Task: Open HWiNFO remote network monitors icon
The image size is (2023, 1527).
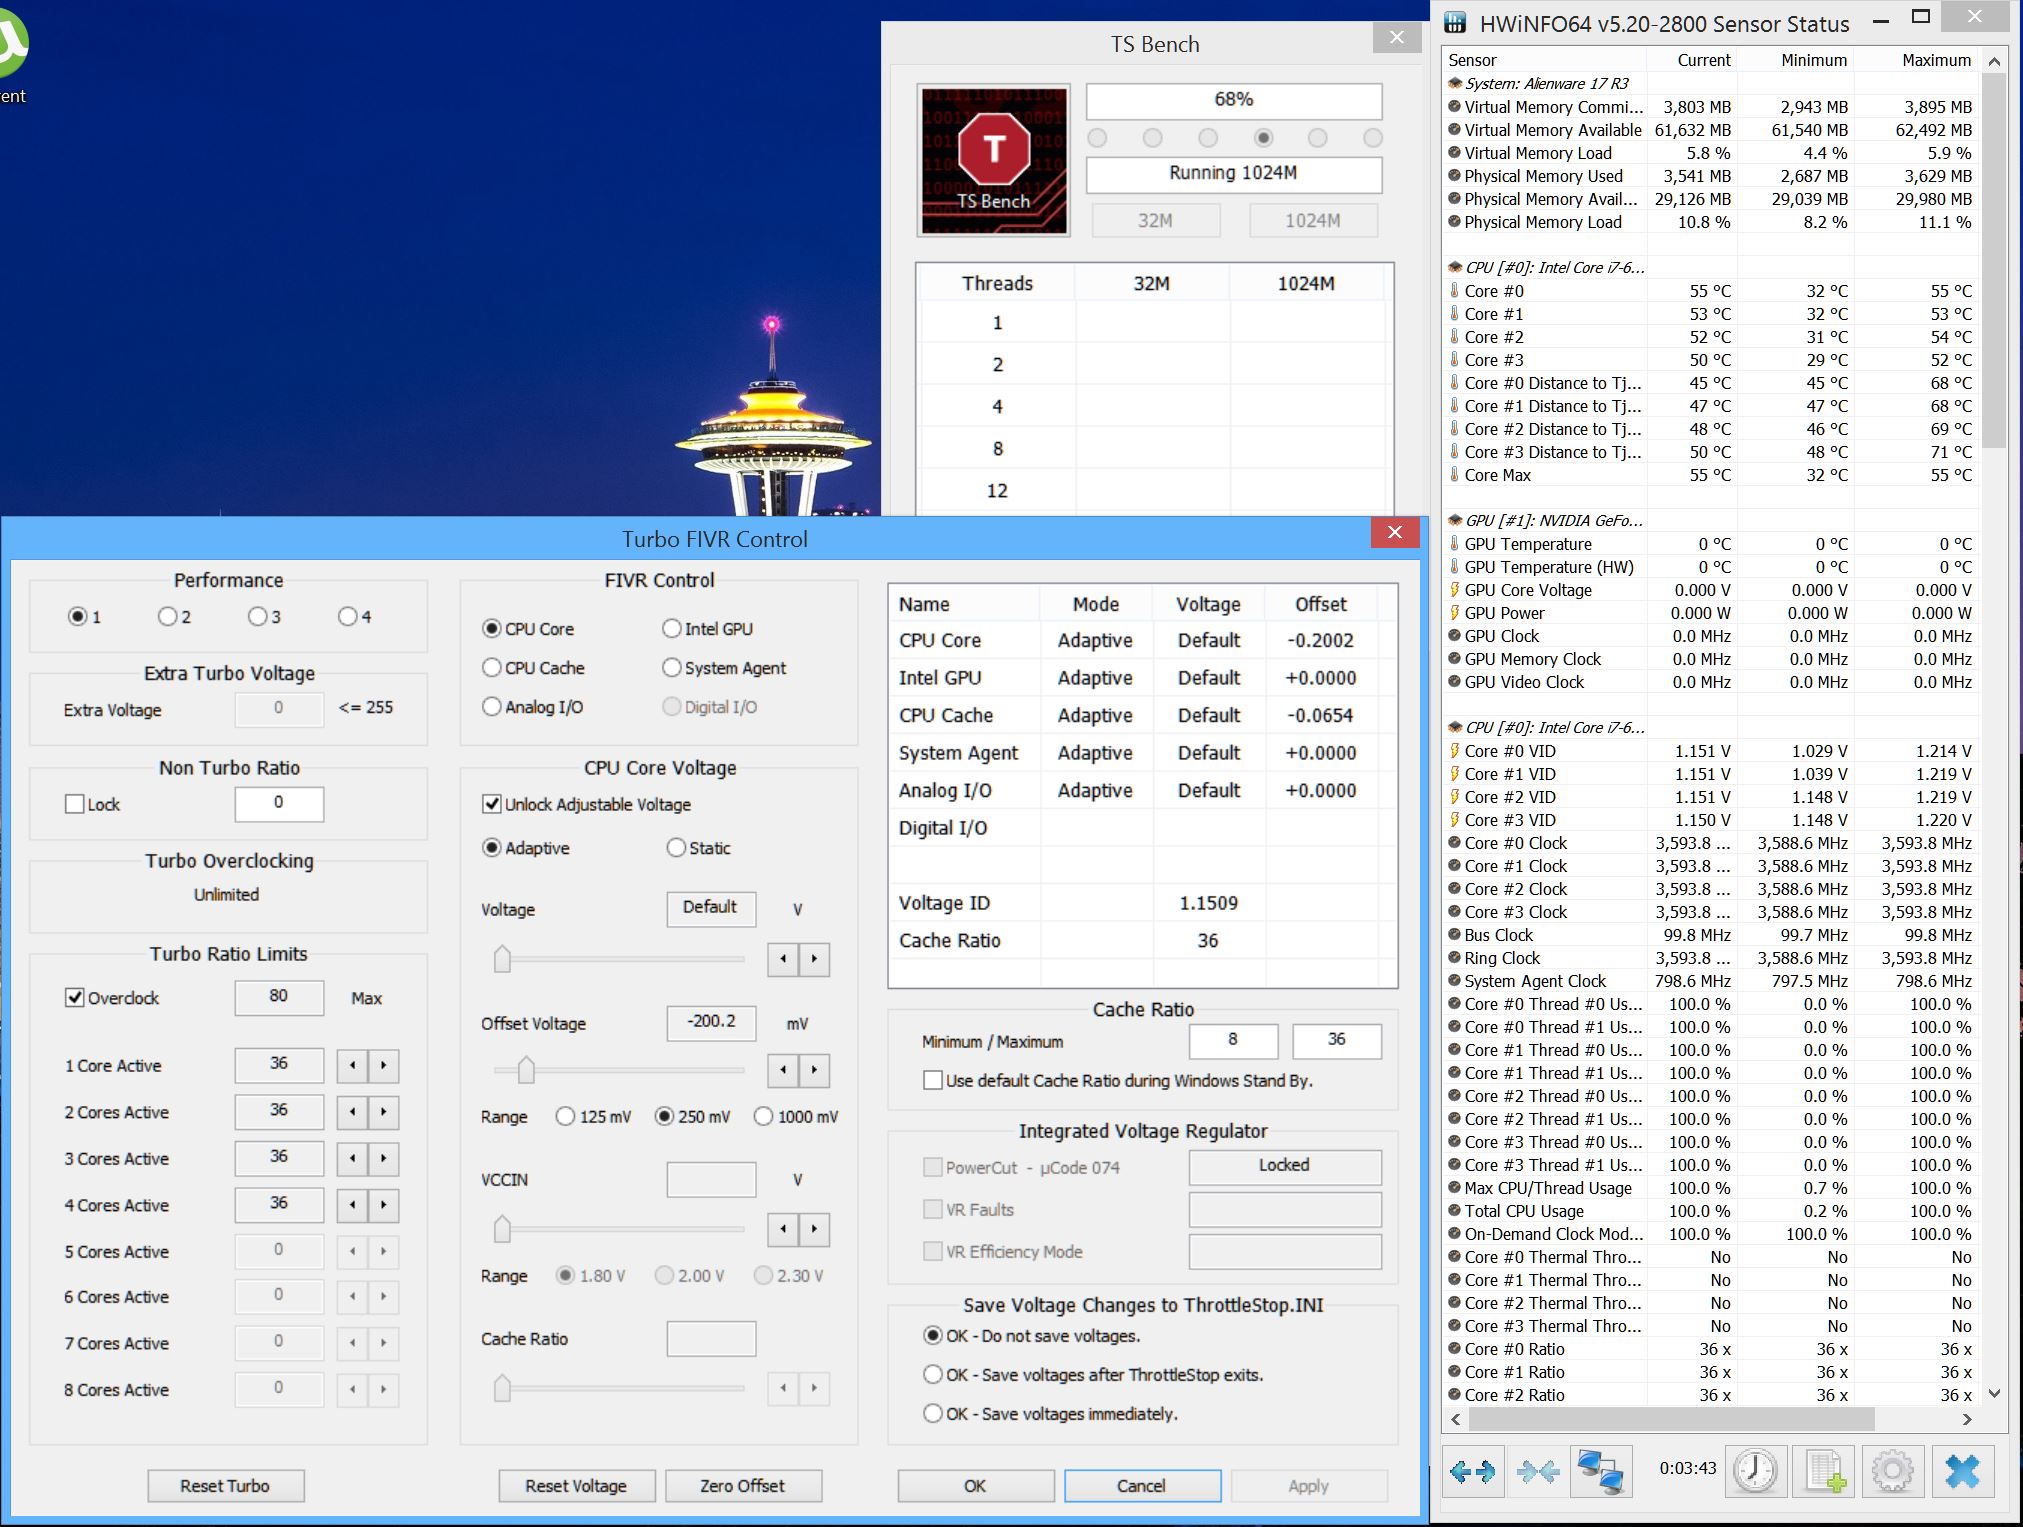Action: pyautogui.click(x=1600, y=1471)
